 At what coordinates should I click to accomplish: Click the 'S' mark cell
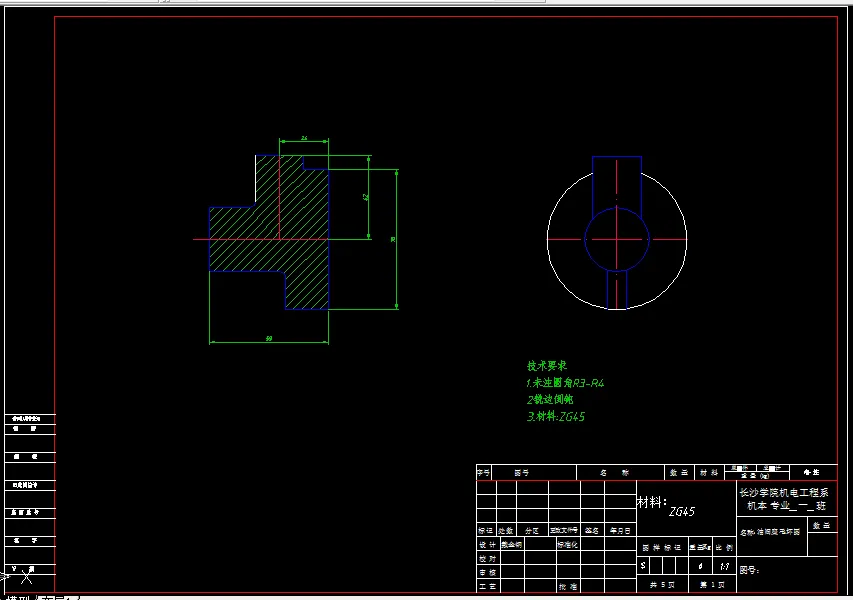[643, 566]
